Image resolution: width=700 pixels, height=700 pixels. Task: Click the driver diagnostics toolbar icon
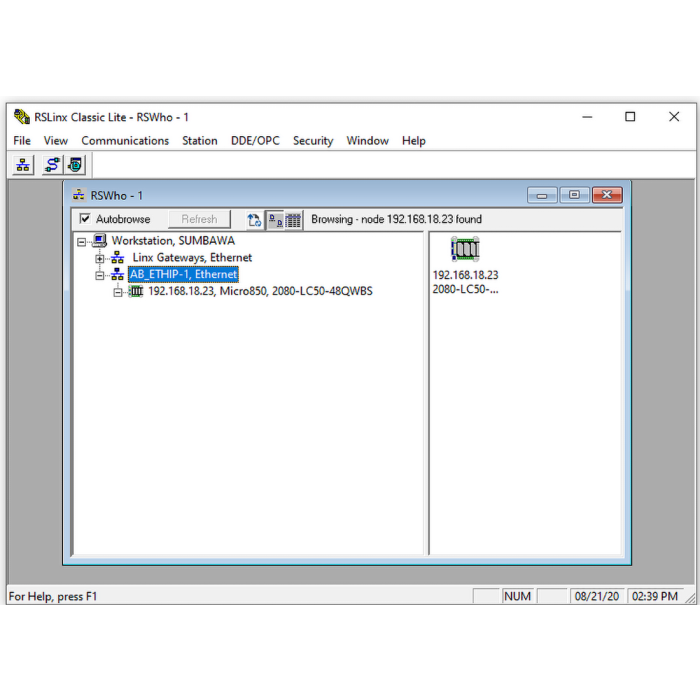click(x=75, y=165)
